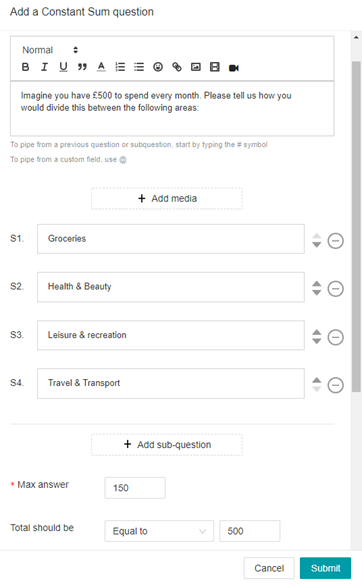Insert a numbered list
The image size is (362, 585).
pos(120,67)
